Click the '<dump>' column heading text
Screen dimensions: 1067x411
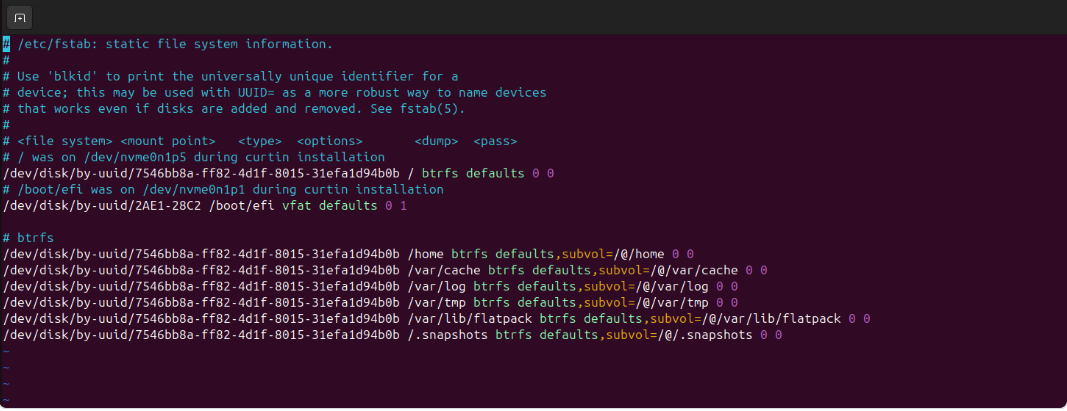point(435,141)
